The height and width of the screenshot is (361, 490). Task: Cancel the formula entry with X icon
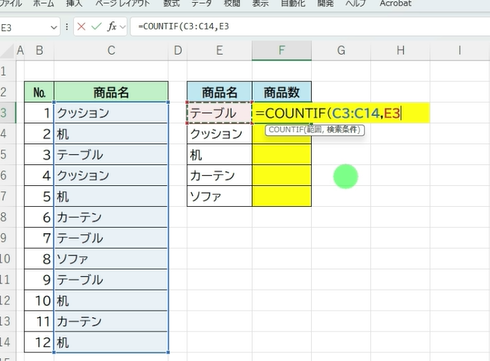(x=81, y=26)
